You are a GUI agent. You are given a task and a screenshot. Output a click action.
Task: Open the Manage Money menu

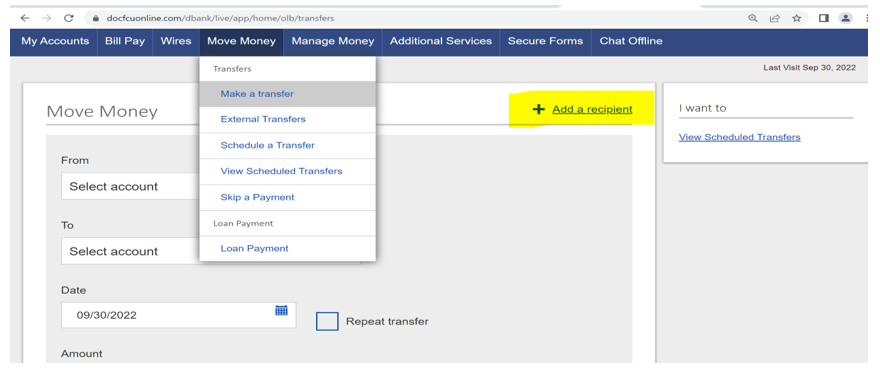click(333, 41)
